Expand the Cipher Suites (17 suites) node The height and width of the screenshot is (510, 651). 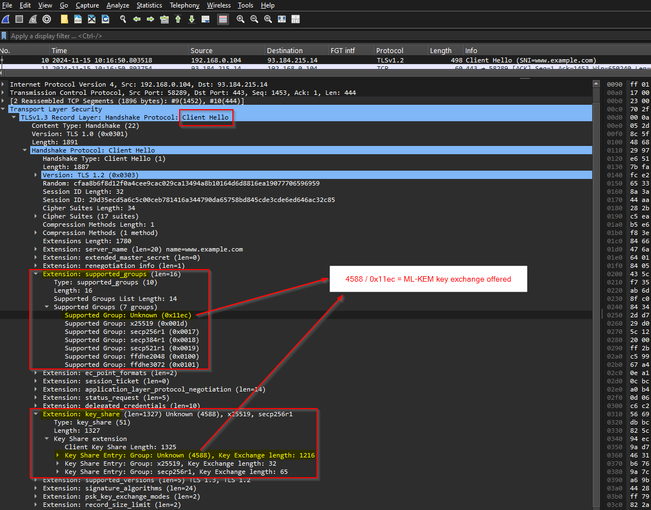[34, 214]
